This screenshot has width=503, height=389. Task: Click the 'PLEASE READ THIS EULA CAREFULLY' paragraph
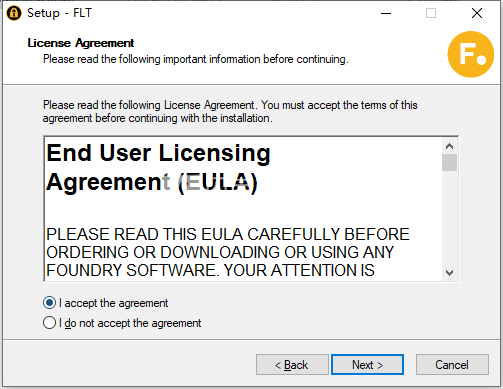click(228, 252)
